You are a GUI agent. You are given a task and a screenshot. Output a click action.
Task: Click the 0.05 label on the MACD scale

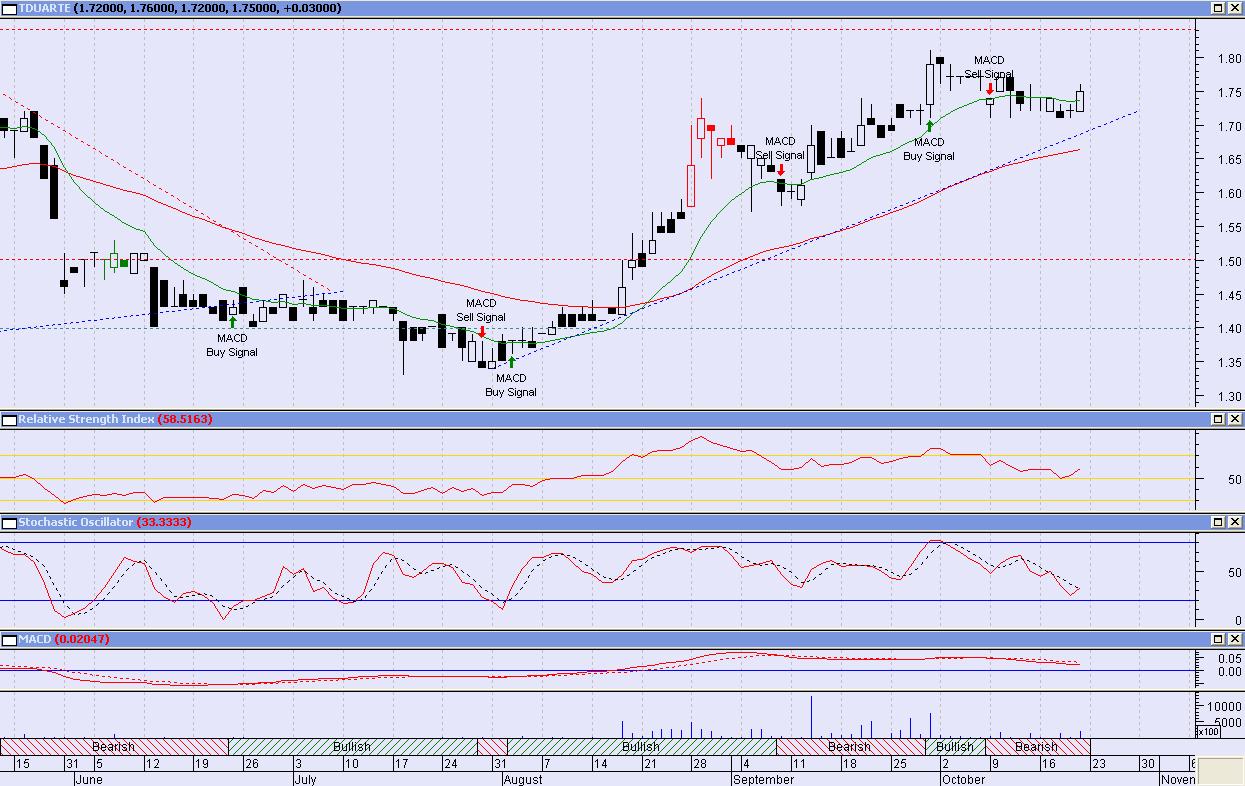pos(1229,659)
